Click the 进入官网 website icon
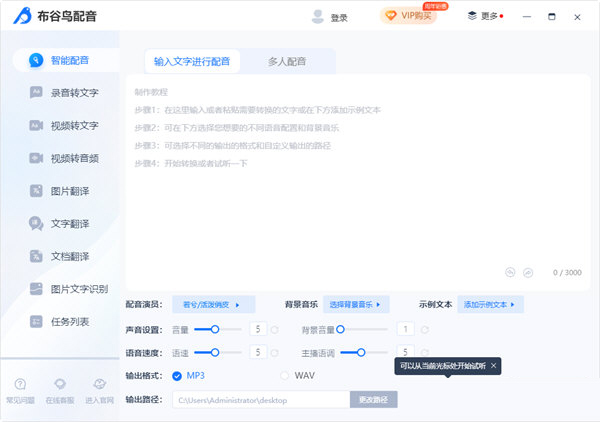Viewport: 600px width, 422px height. (98, 388)
